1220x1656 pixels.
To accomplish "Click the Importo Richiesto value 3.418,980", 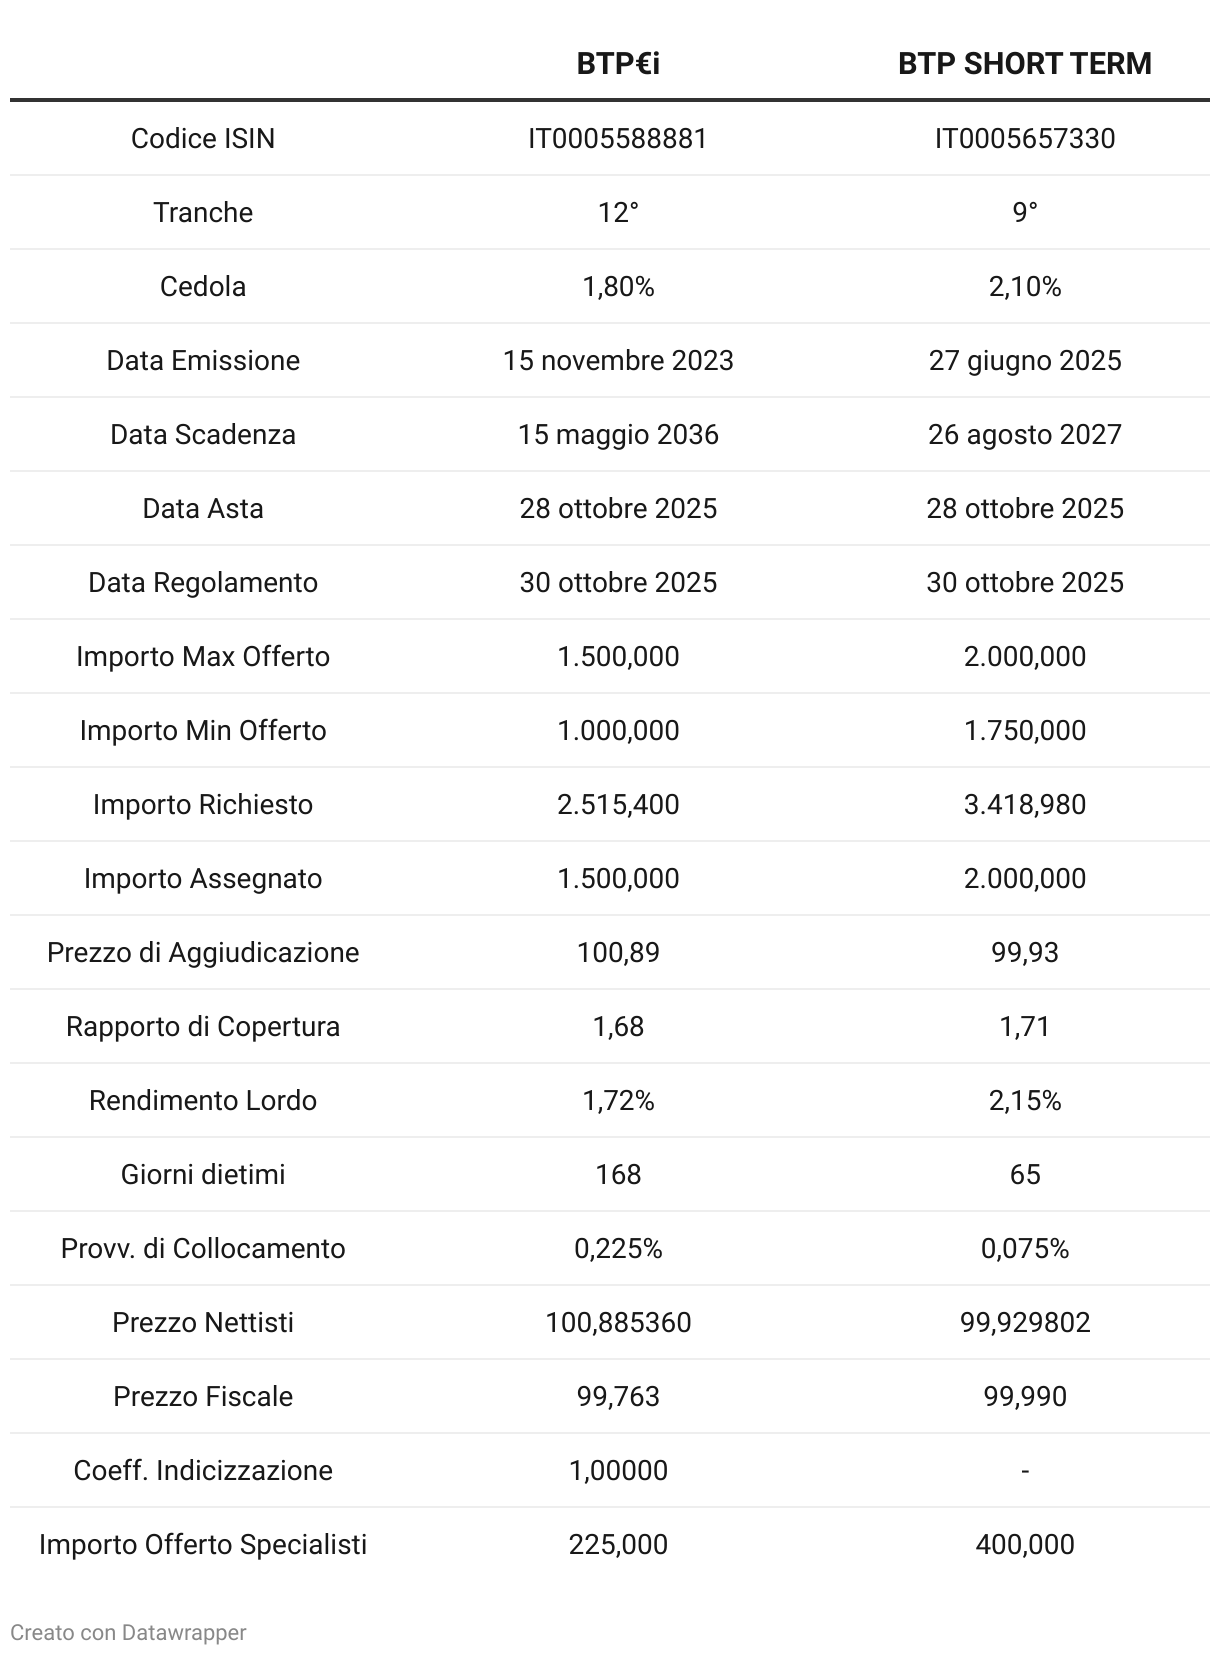I will point(1024,804).
